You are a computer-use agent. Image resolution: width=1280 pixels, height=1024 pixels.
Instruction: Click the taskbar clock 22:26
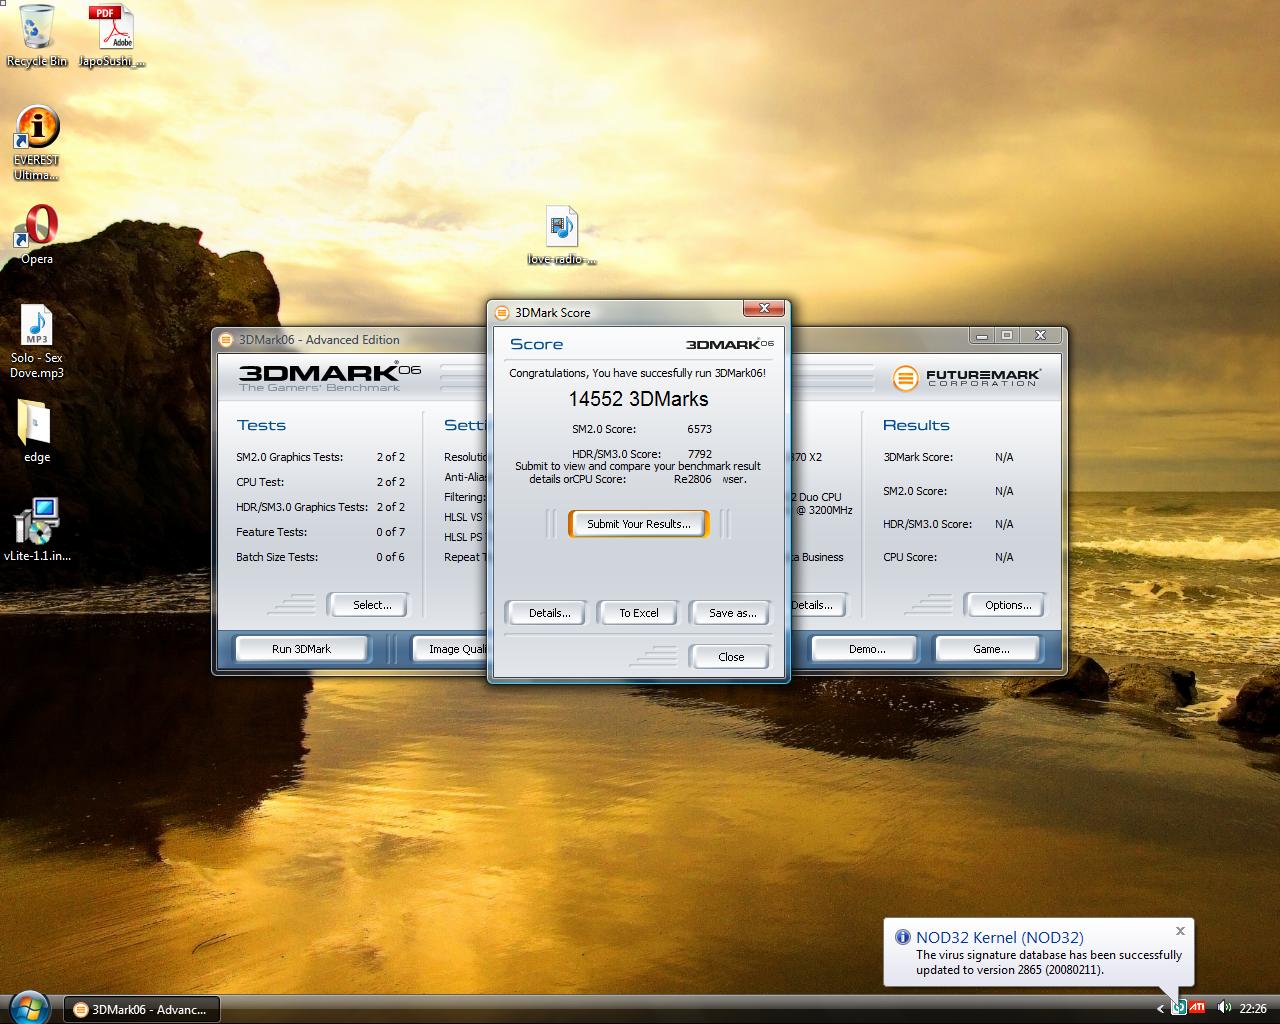tap(1252, 1008)
